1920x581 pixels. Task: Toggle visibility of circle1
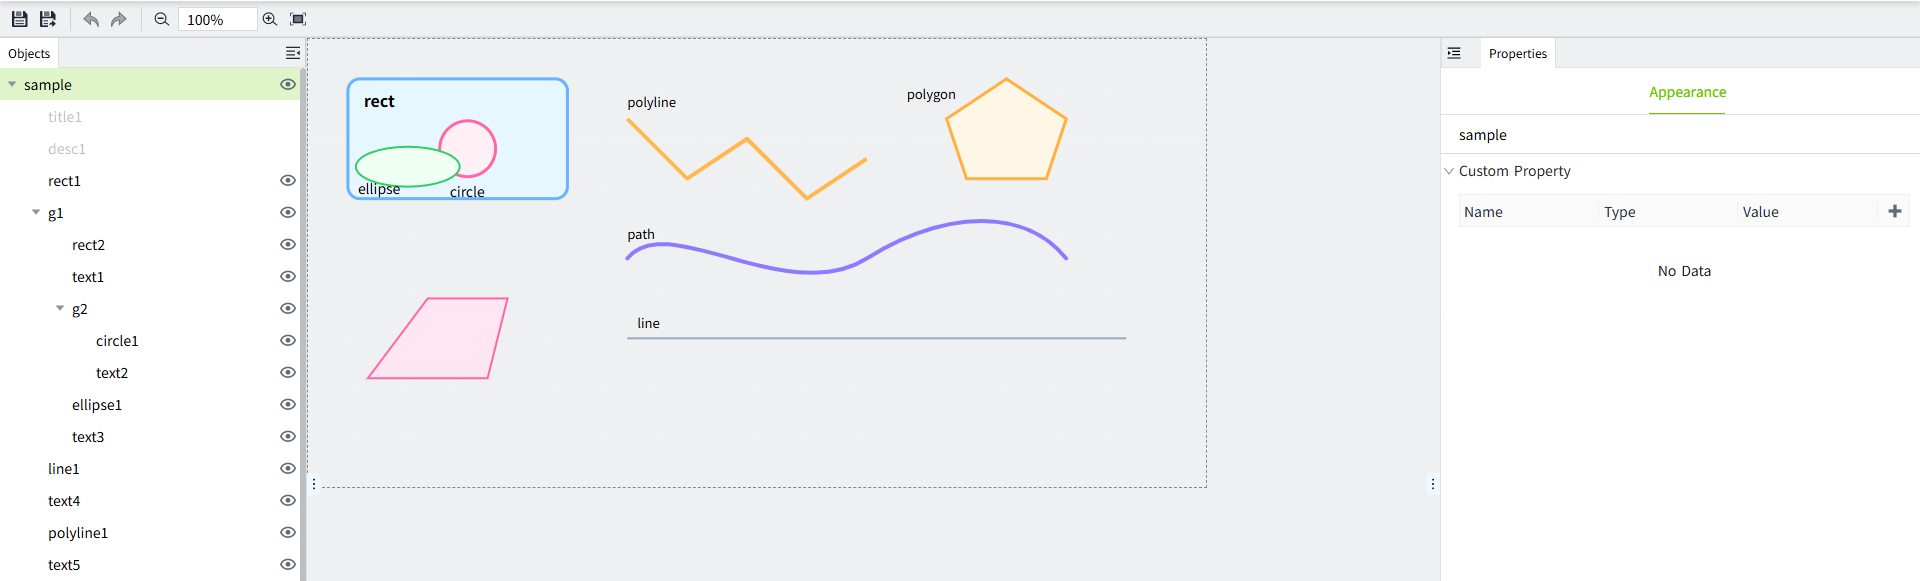(x=288, y=341)
